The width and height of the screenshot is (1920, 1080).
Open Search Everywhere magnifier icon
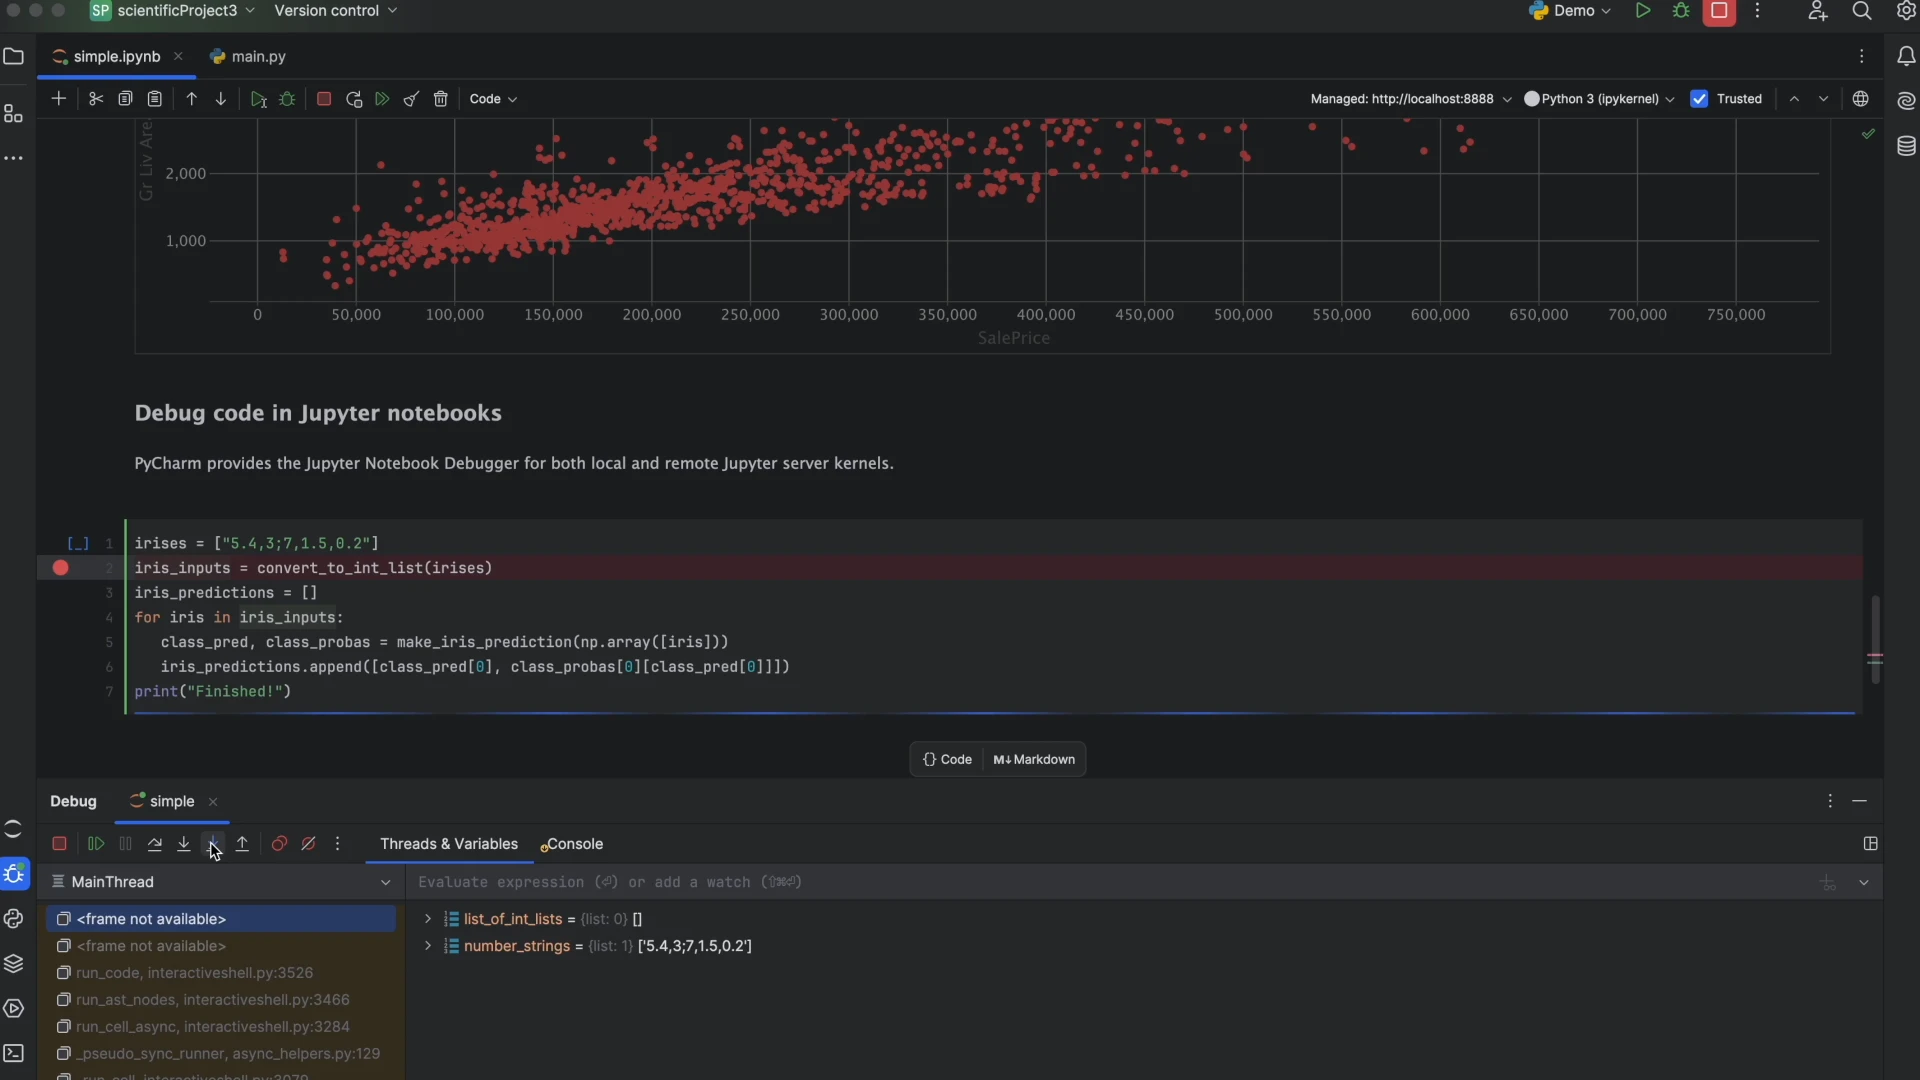[x=1862, y=11]
